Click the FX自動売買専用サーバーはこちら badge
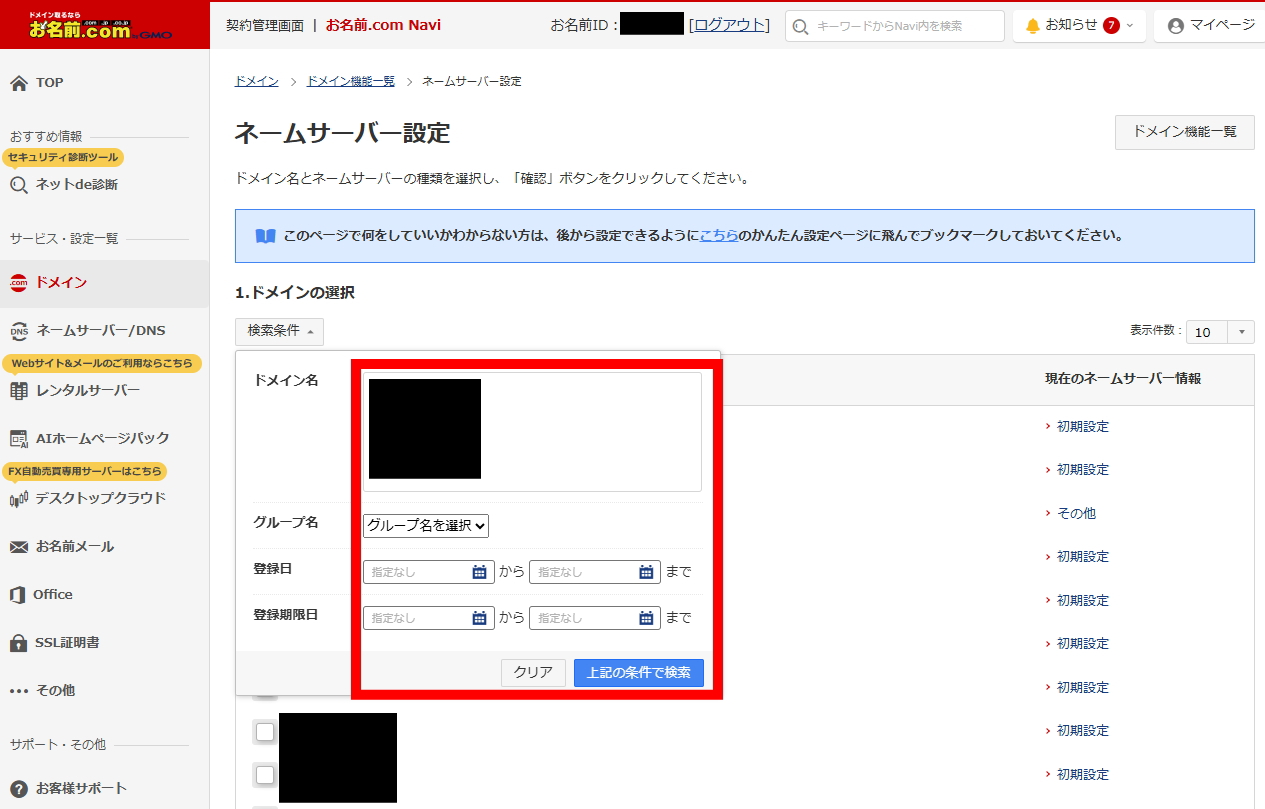 click(x=84, y=471)
